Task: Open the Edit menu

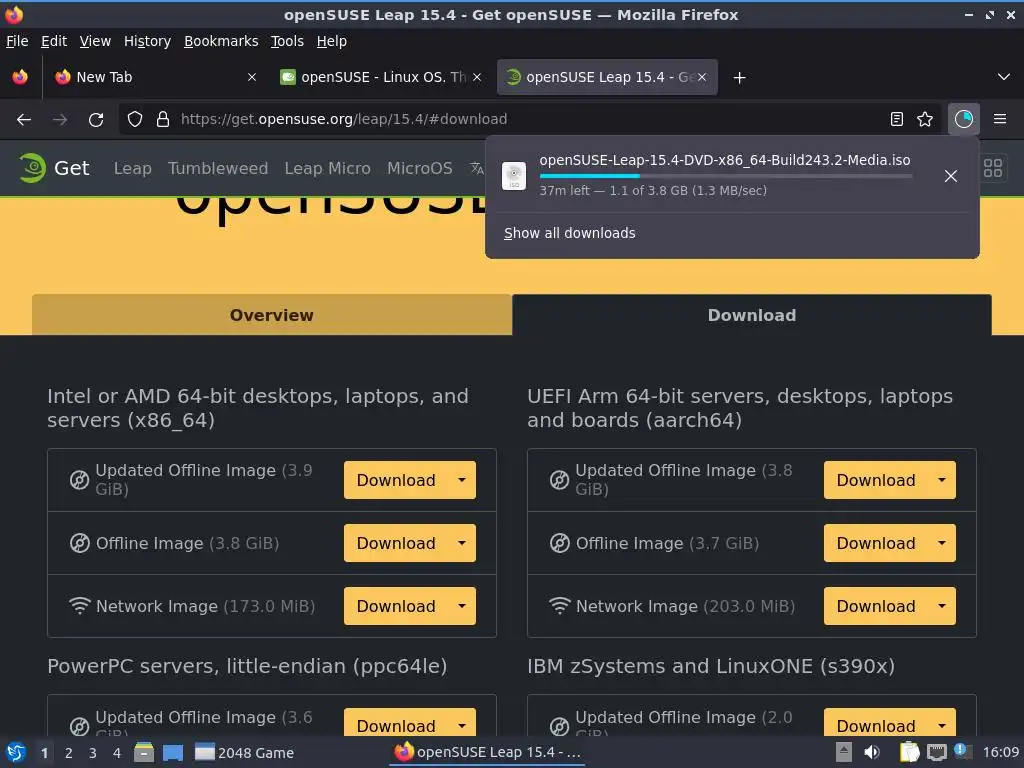Action: [54, 41]
